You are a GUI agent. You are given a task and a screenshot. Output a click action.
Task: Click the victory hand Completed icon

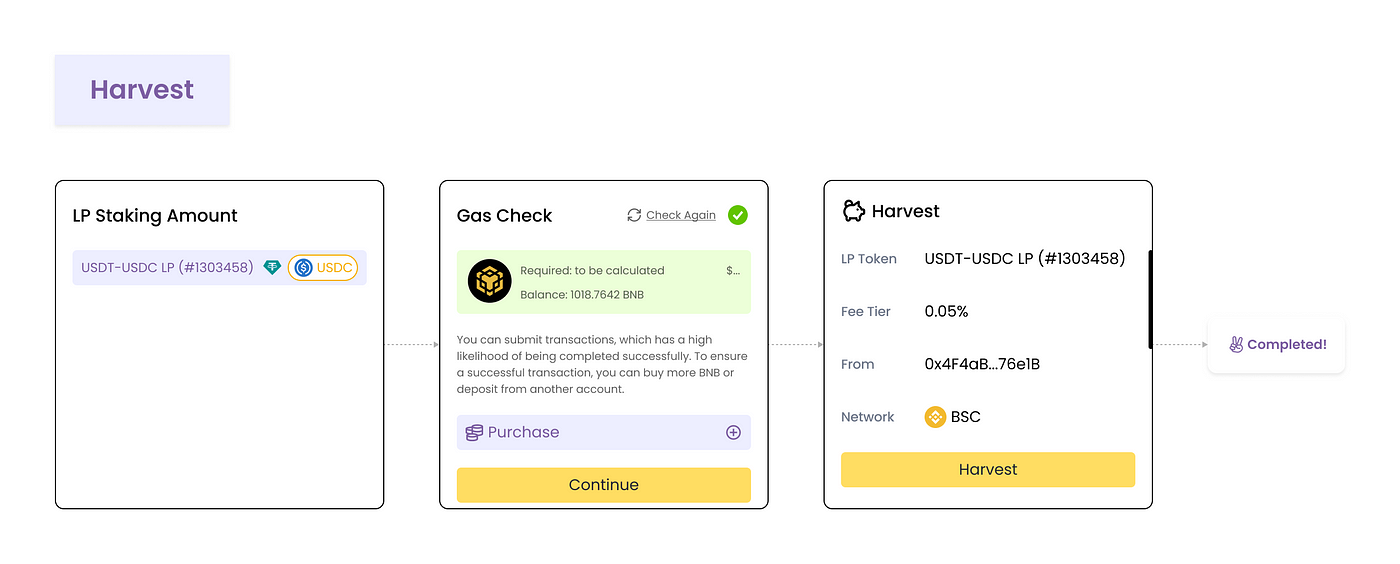coord(1236,345)
